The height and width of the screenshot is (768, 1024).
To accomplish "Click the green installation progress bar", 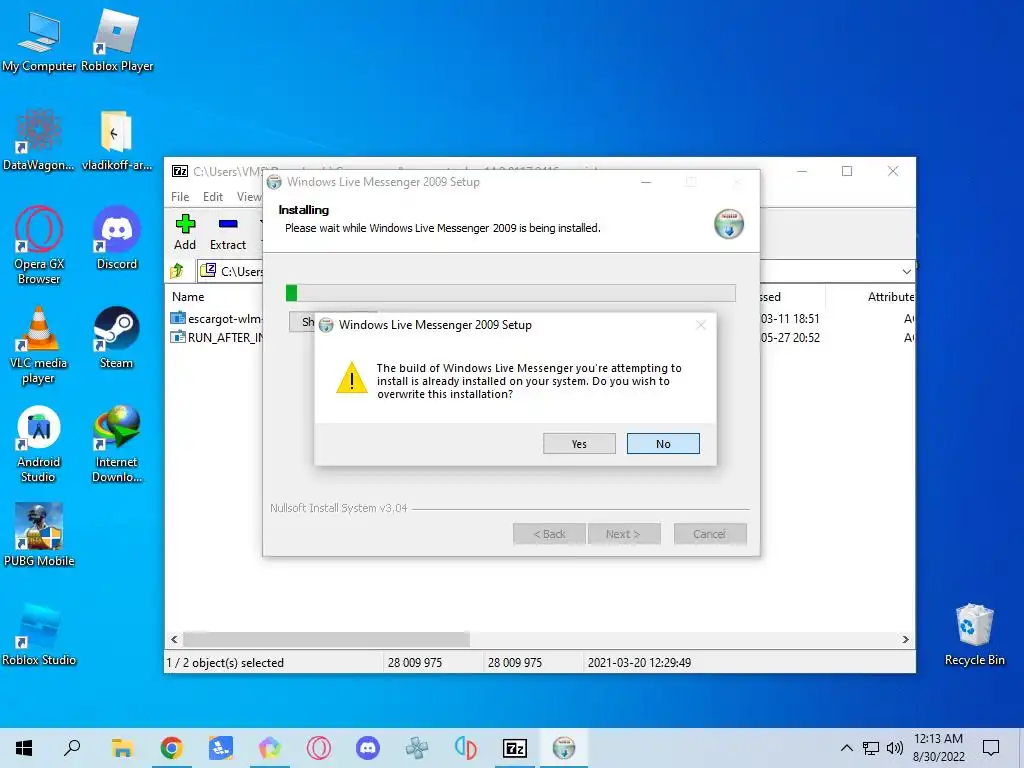I will pyautogui.click(x=510, y=293).
